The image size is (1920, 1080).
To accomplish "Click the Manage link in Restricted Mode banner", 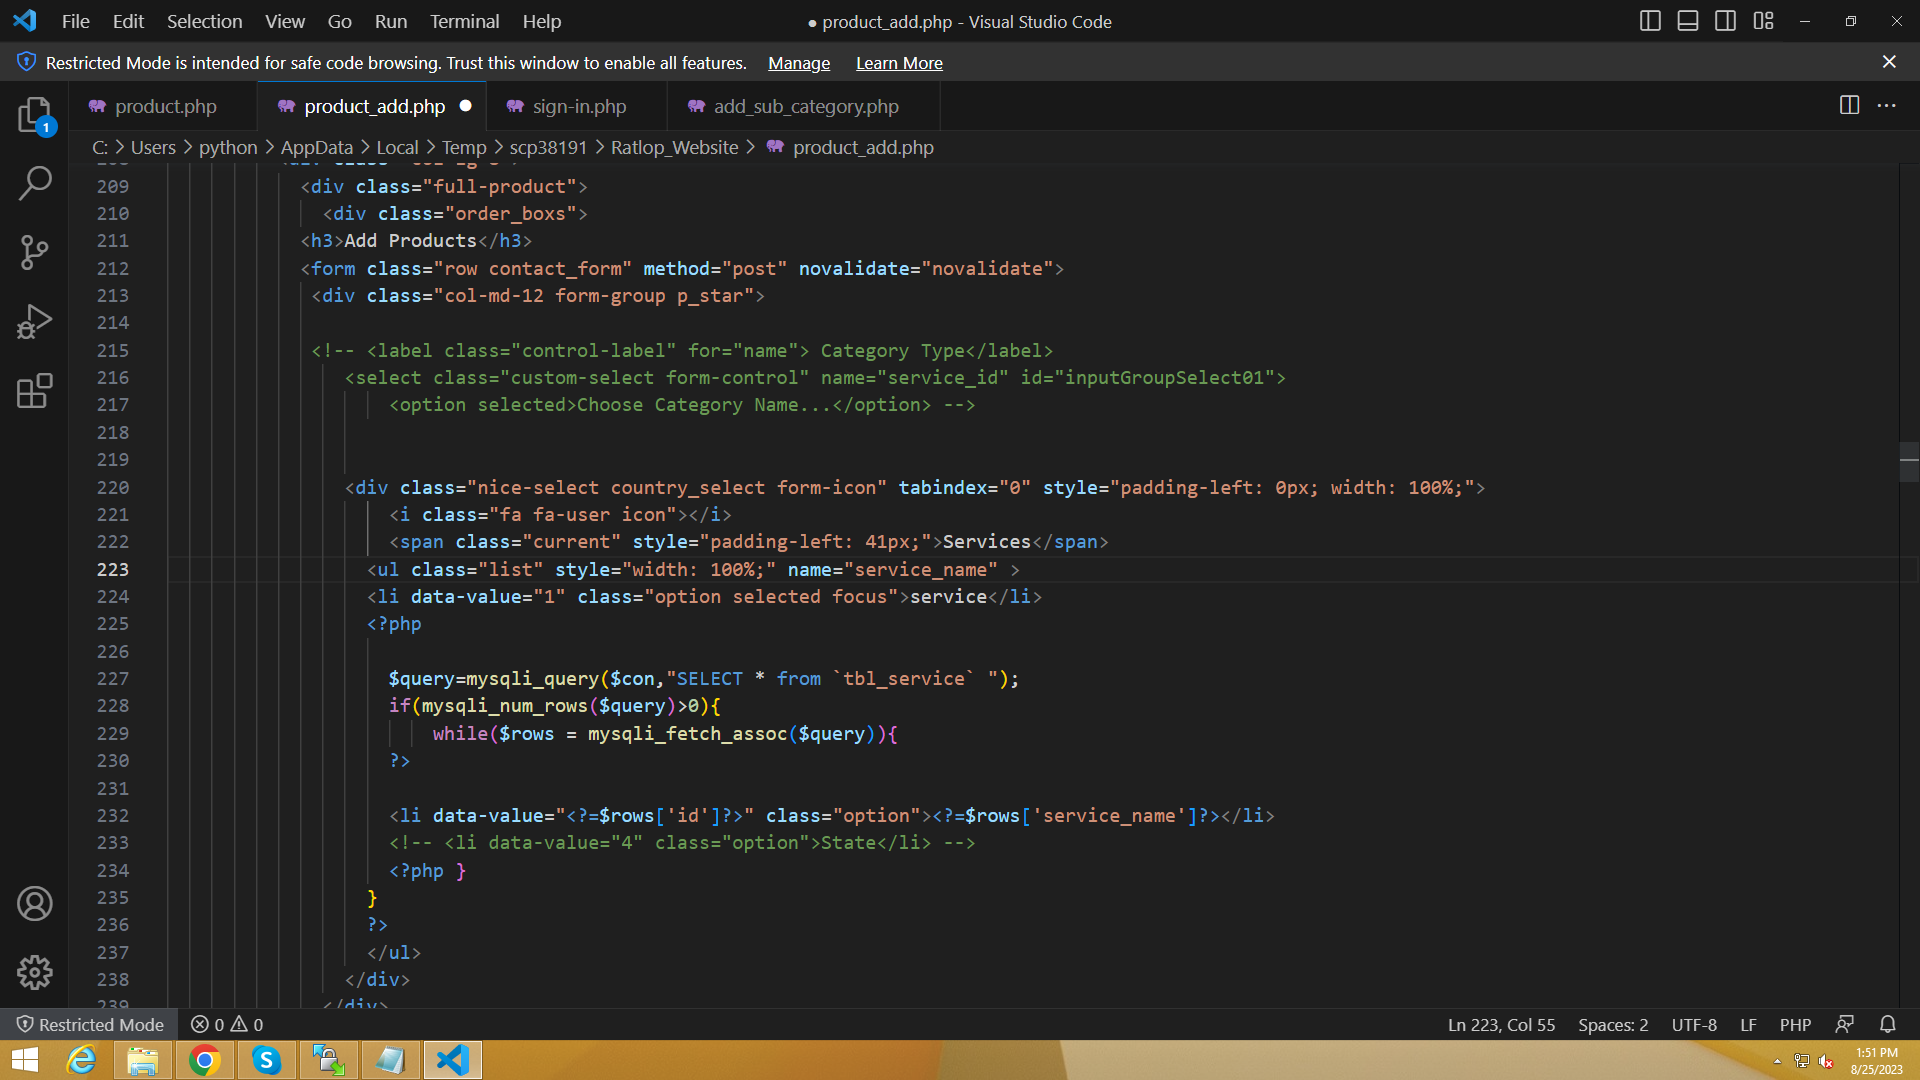I will click(798, 63).
